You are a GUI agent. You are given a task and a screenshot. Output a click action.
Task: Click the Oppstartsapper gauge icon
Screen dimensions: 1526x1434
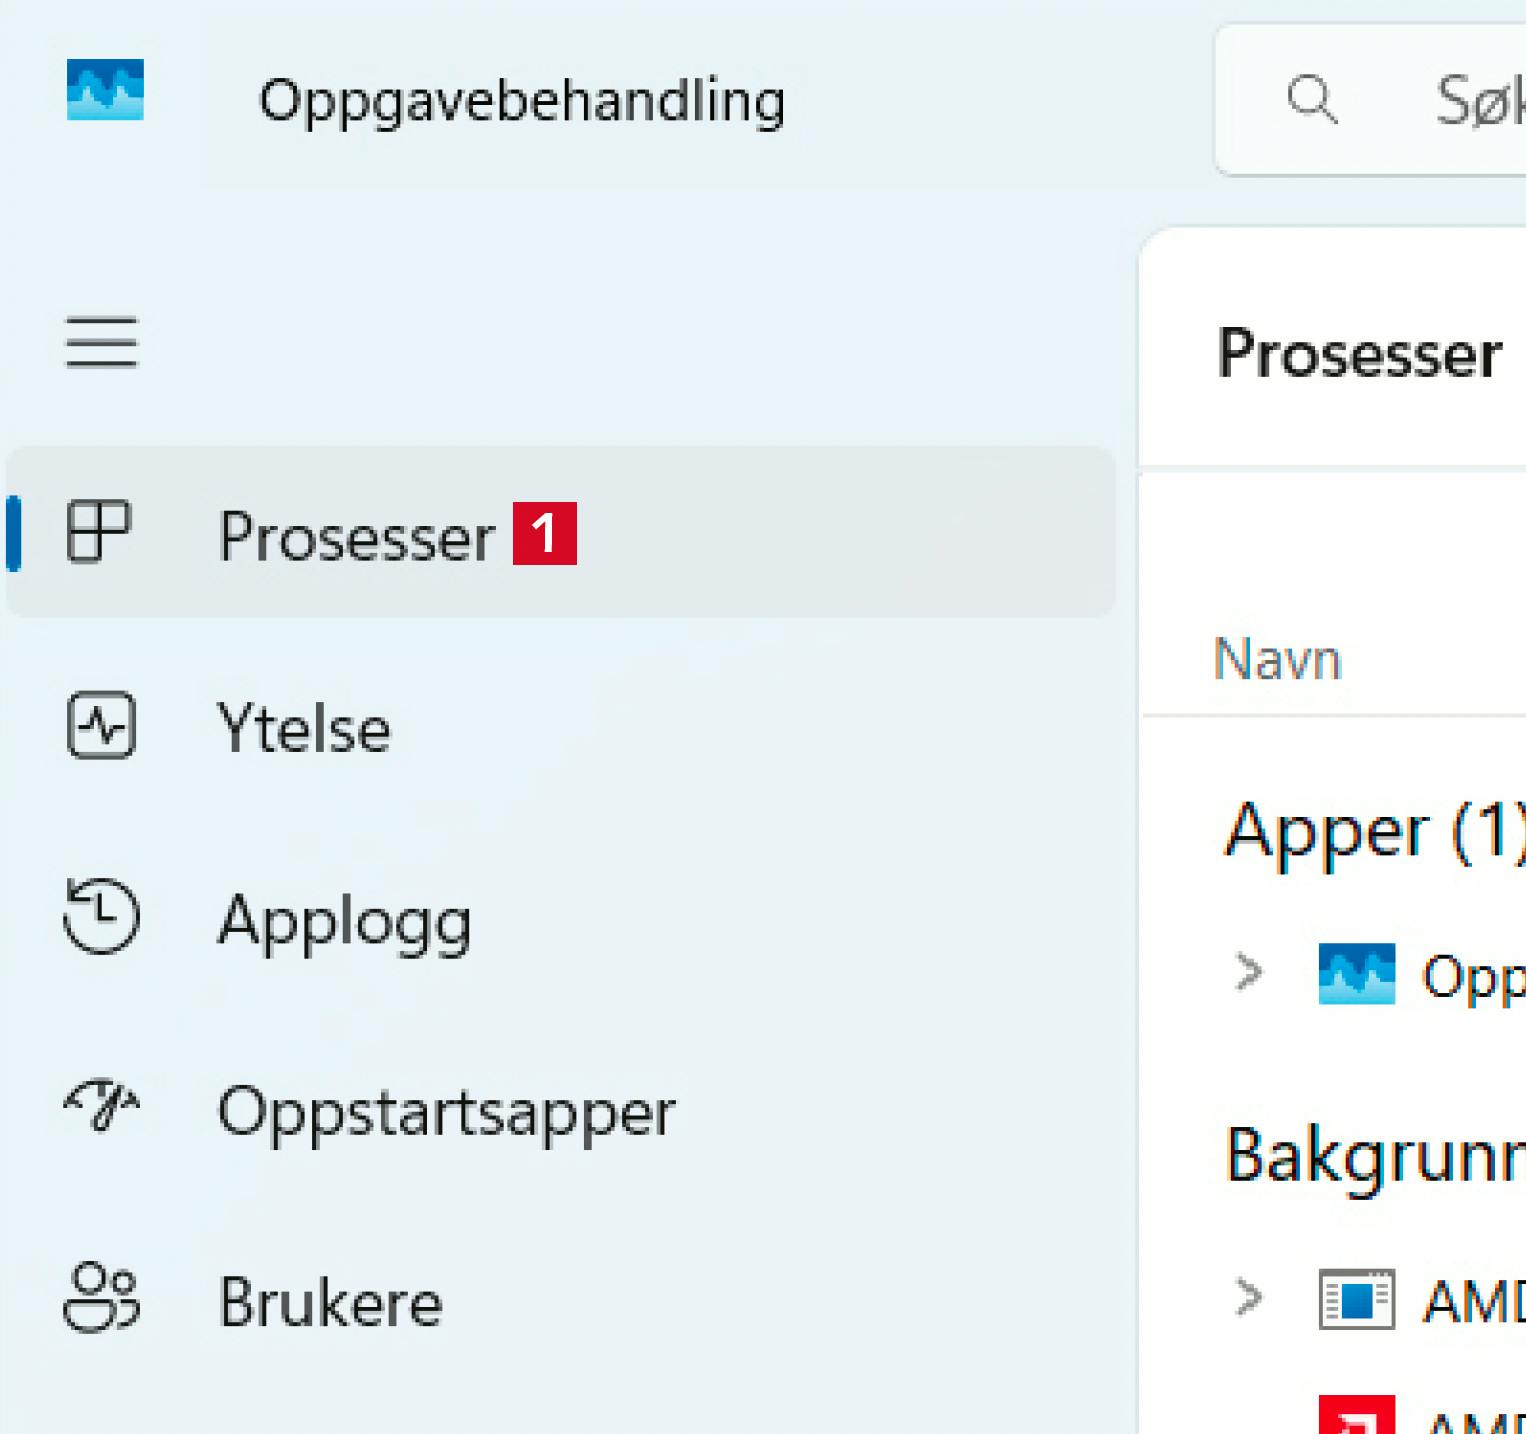(101, 1106)
